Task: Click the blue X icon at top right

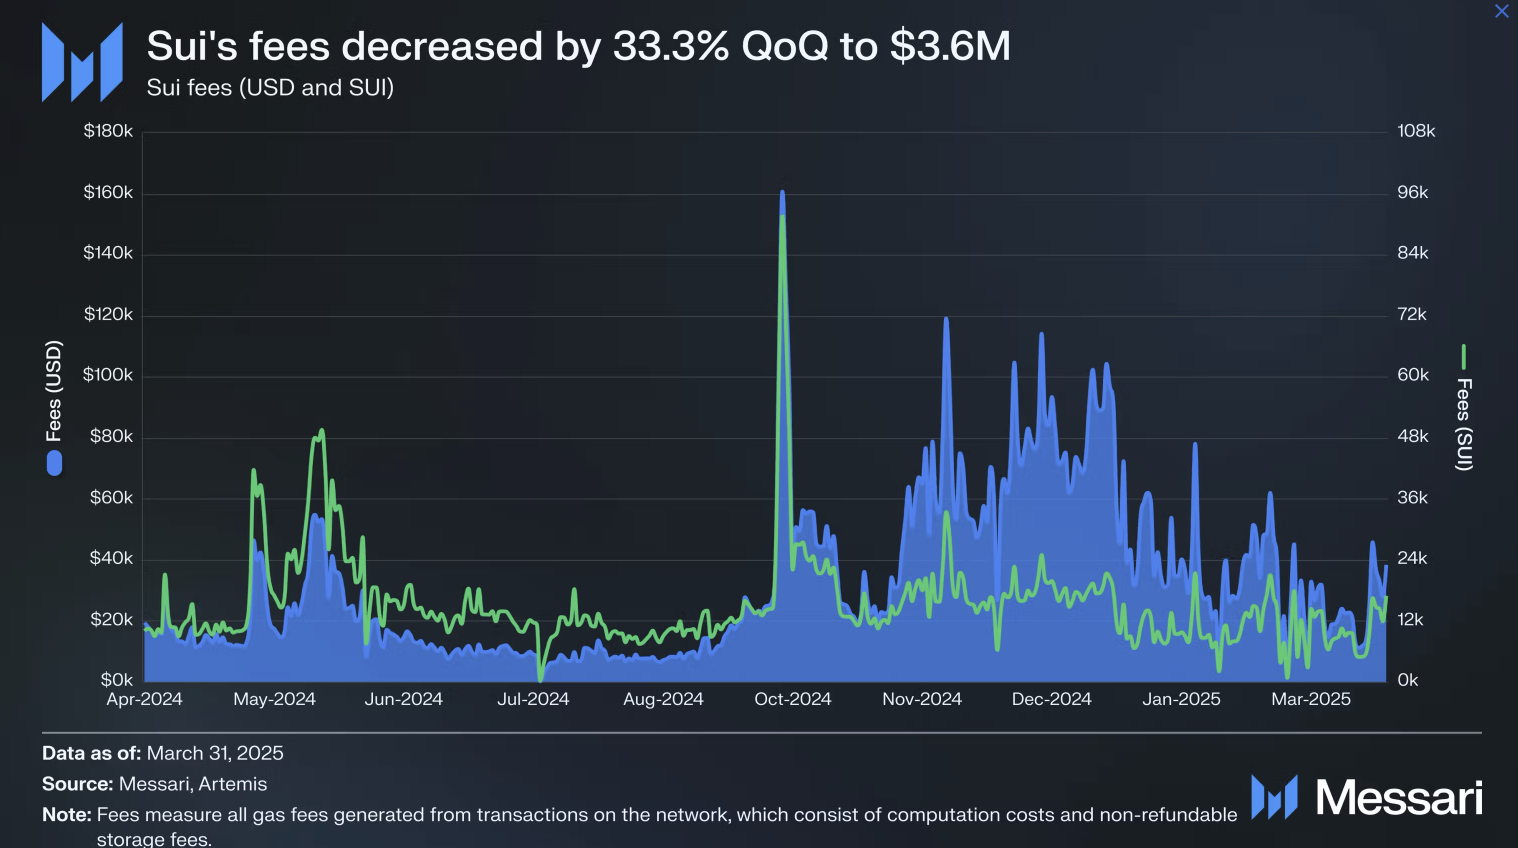Action: coord(1501,11)
